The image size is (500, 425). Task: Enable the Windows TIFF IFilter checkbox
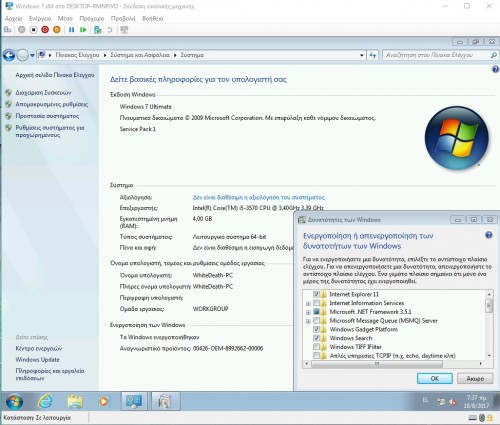316,347
